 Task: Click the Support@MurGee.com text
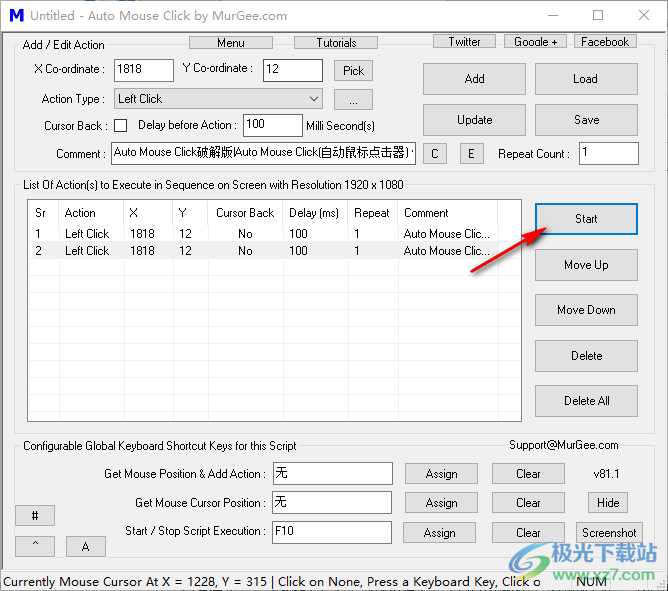[564, 445]
